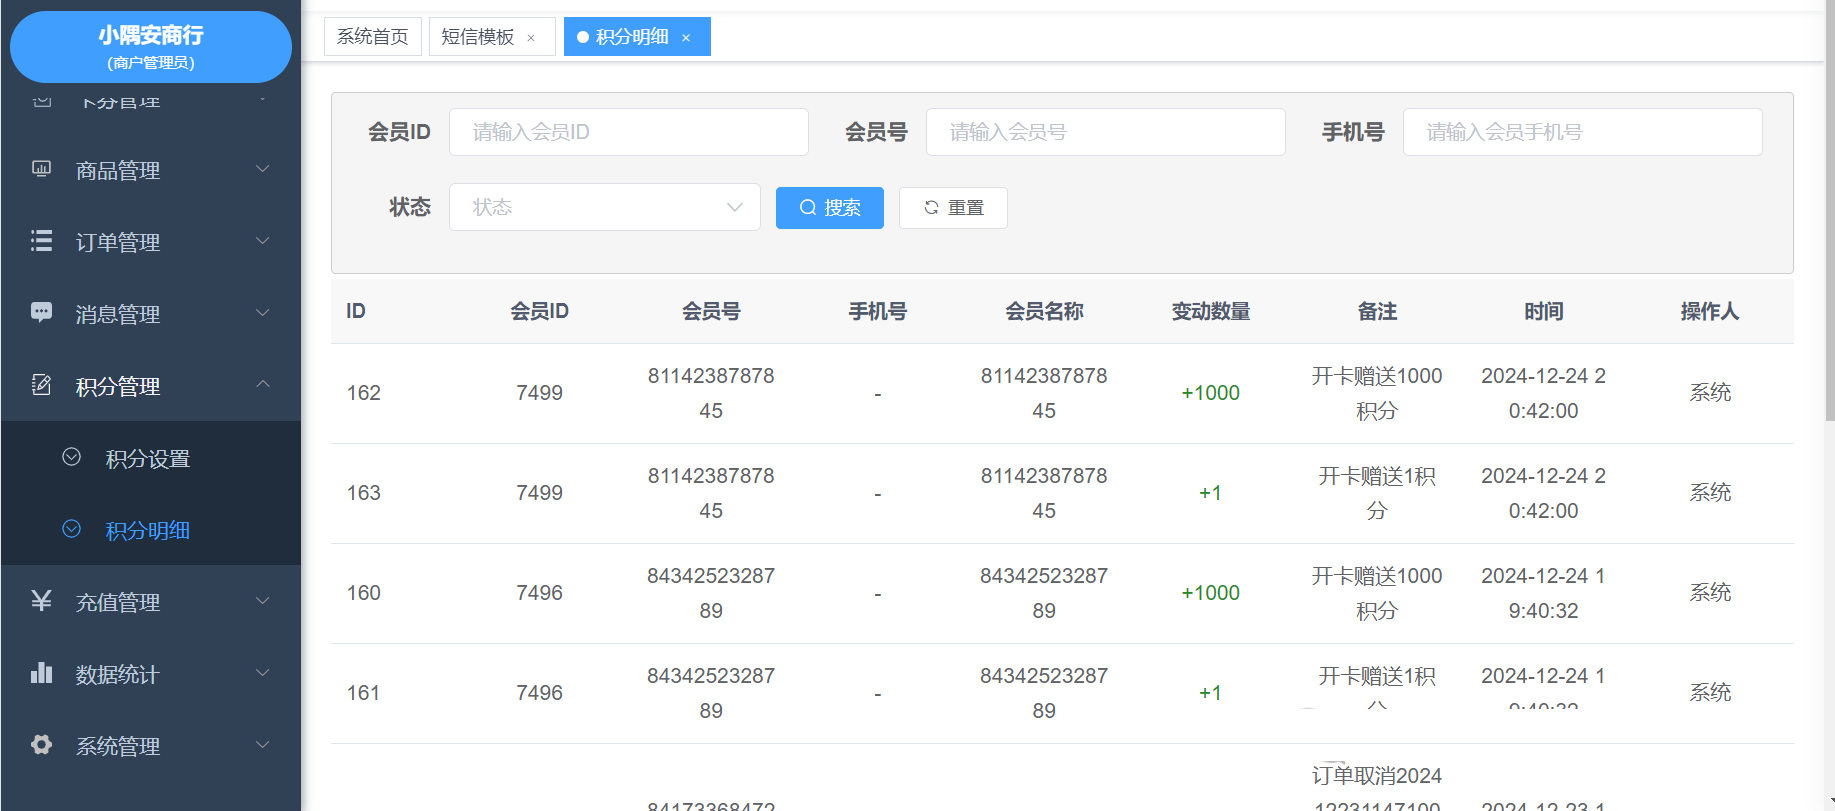Click the 消息管理 chat bubble icon

click(x=41, y=313)
